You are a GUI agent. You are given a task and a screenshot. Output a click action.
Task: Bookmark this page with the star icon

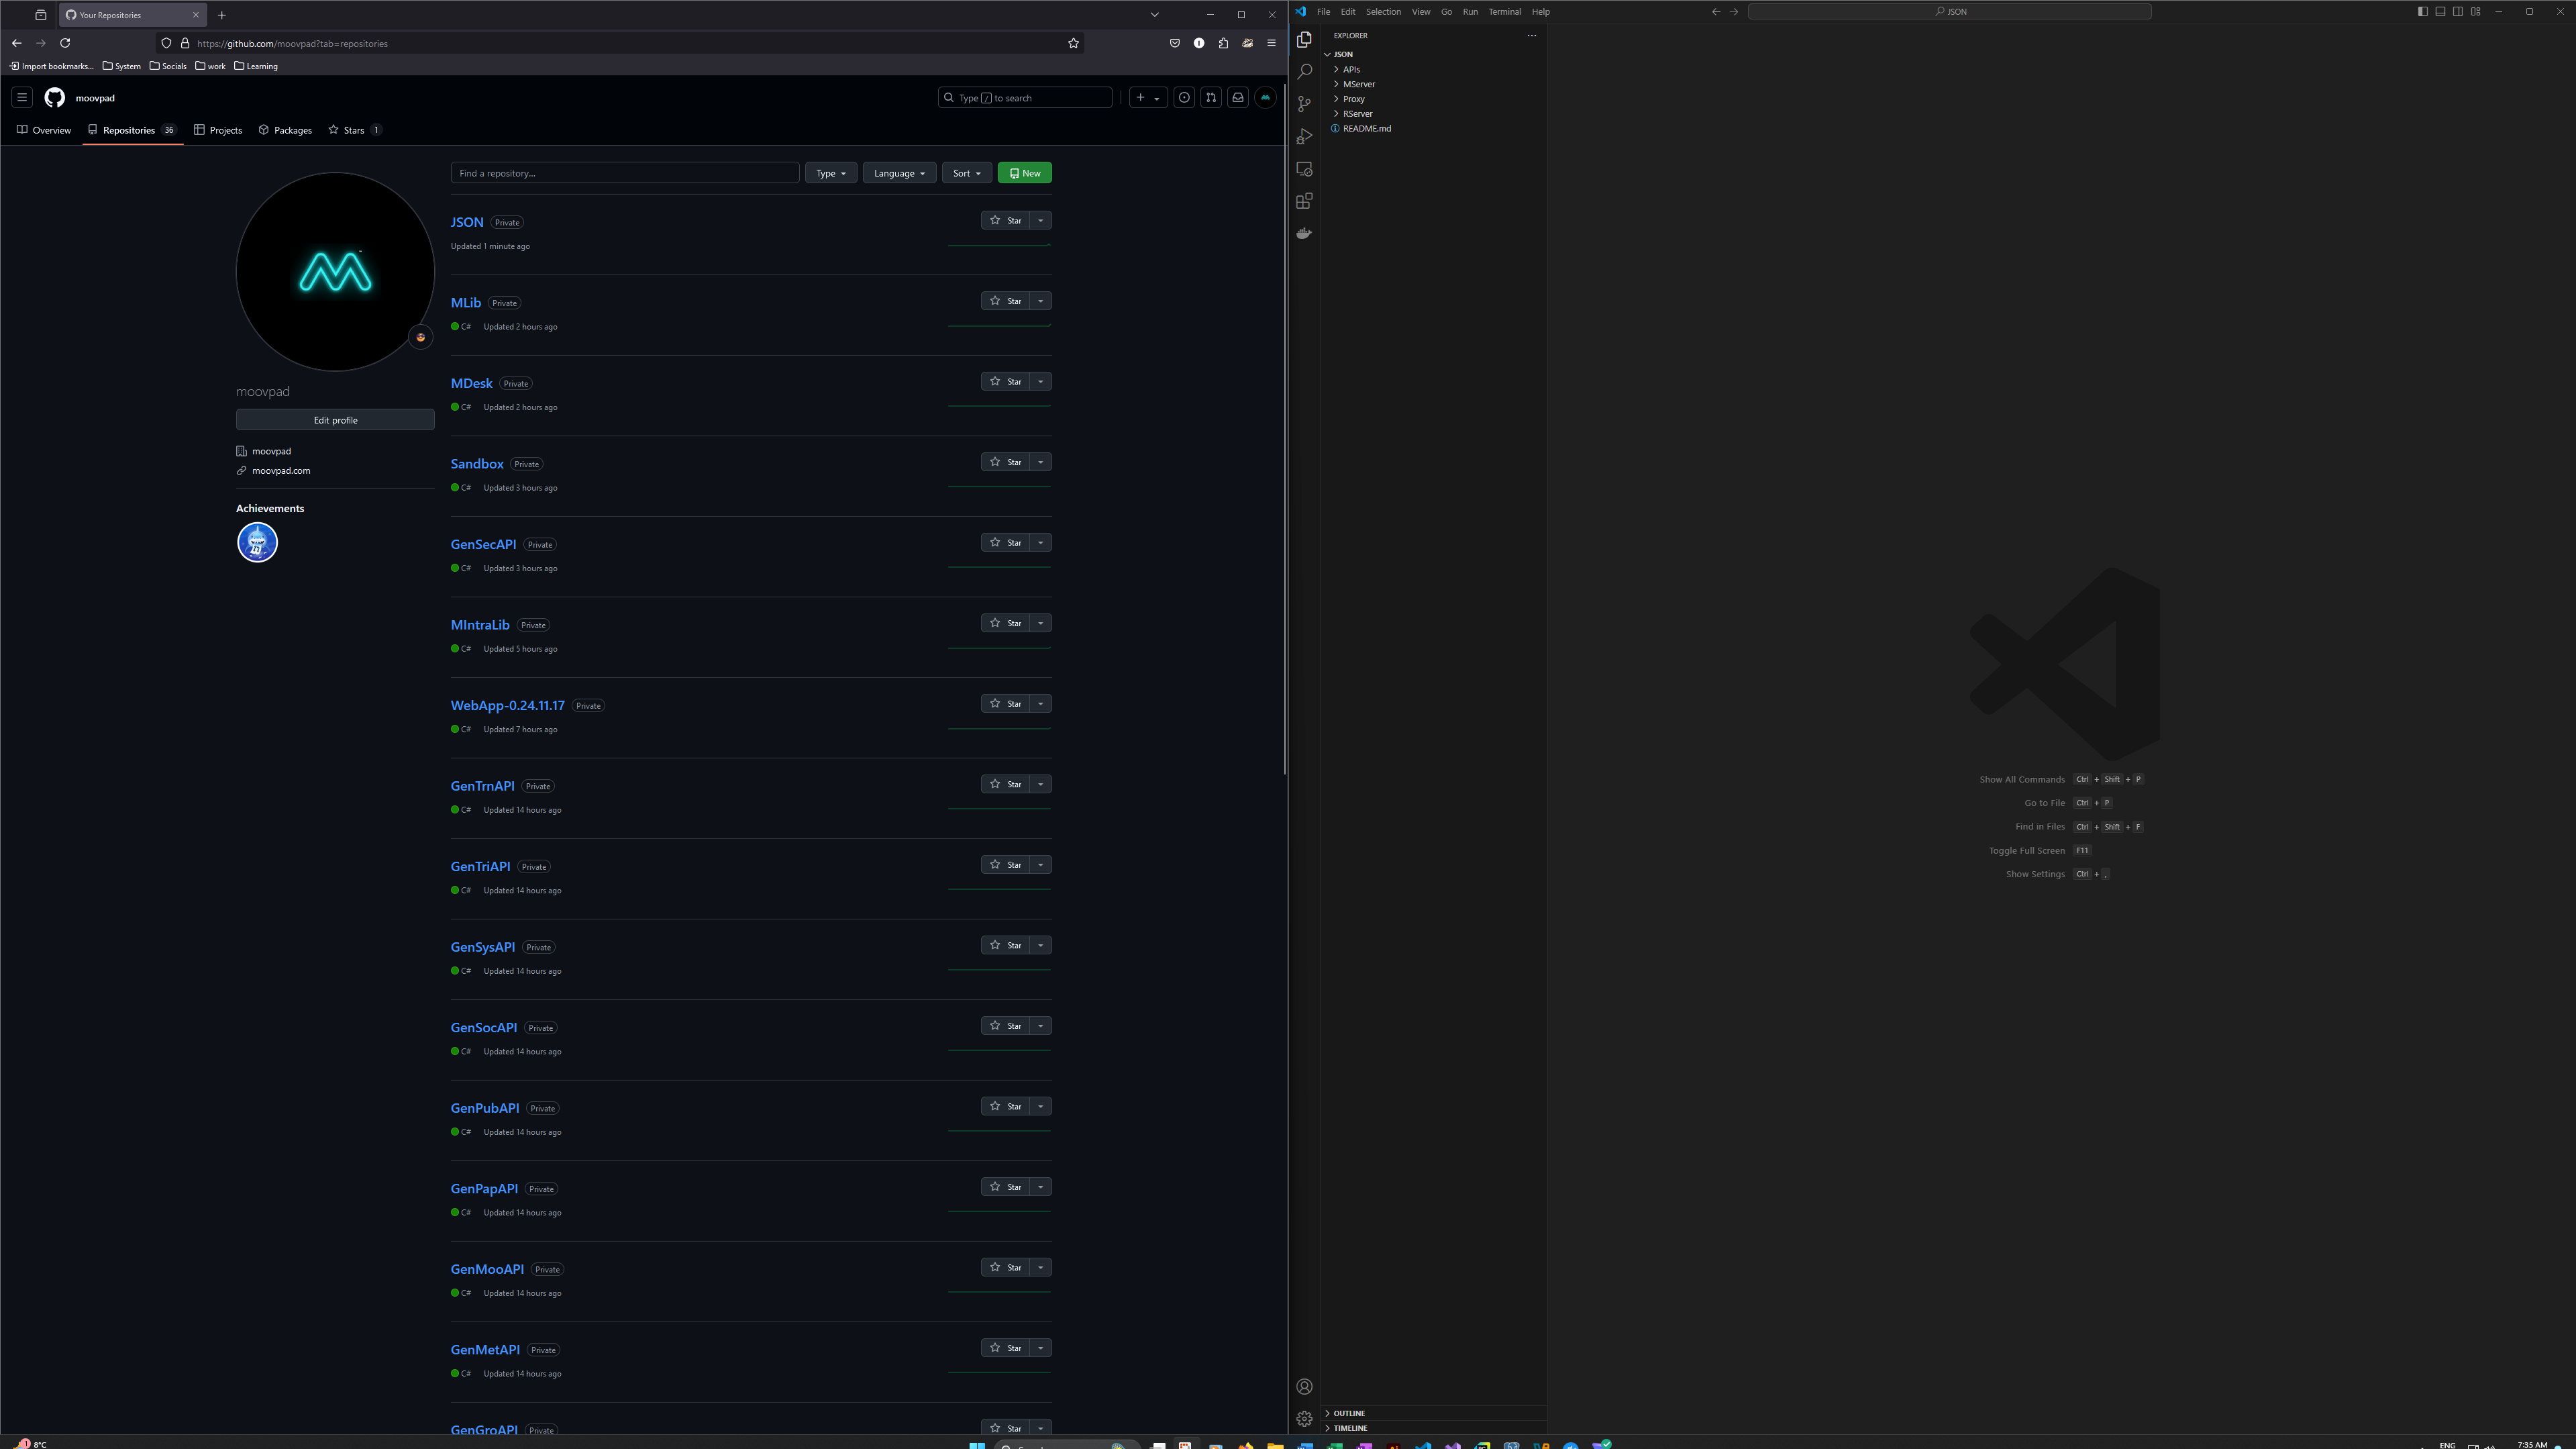click(1073, 43)
